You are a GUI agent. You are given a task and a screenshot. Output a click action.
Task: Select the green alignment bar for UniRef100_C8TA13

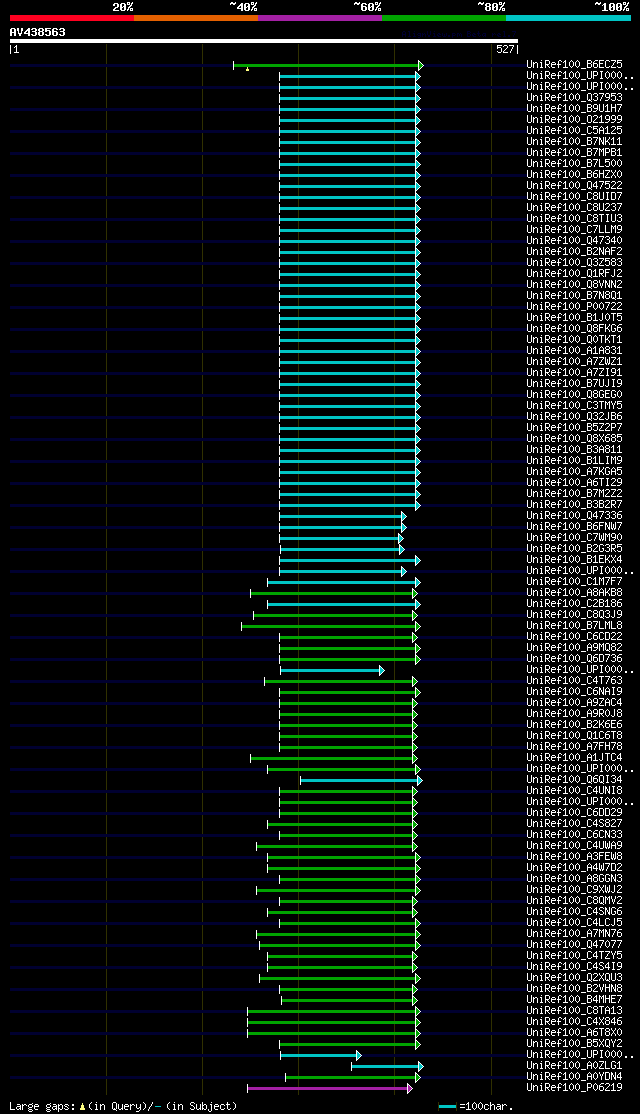coord(334,1011)
